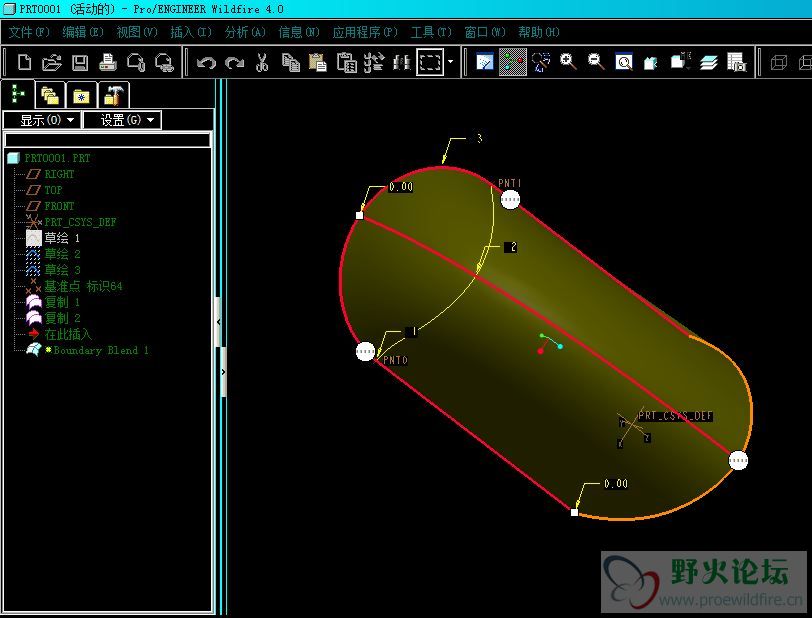Screen dimensions: 812x618
Task: Zoom out with magnifier minus
Action: (x=596, y=62)
